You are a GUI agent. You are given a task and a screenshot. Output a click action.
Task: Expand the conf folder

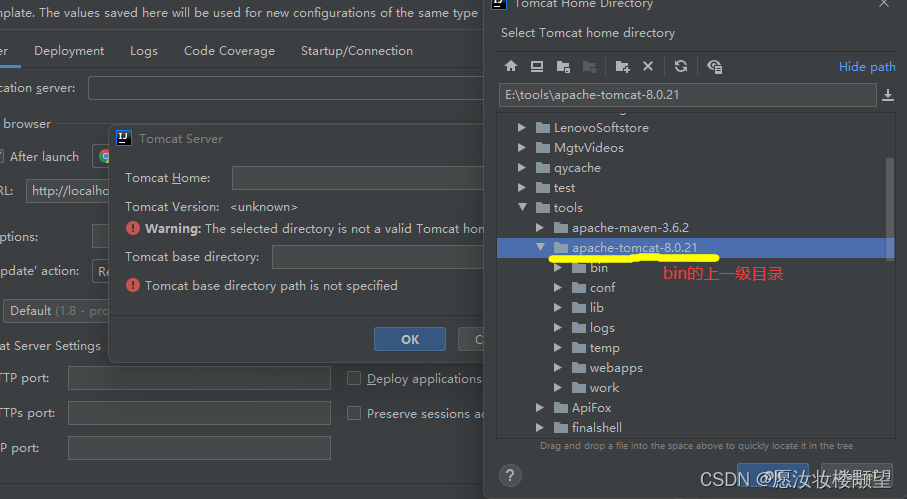click(558, 287)
